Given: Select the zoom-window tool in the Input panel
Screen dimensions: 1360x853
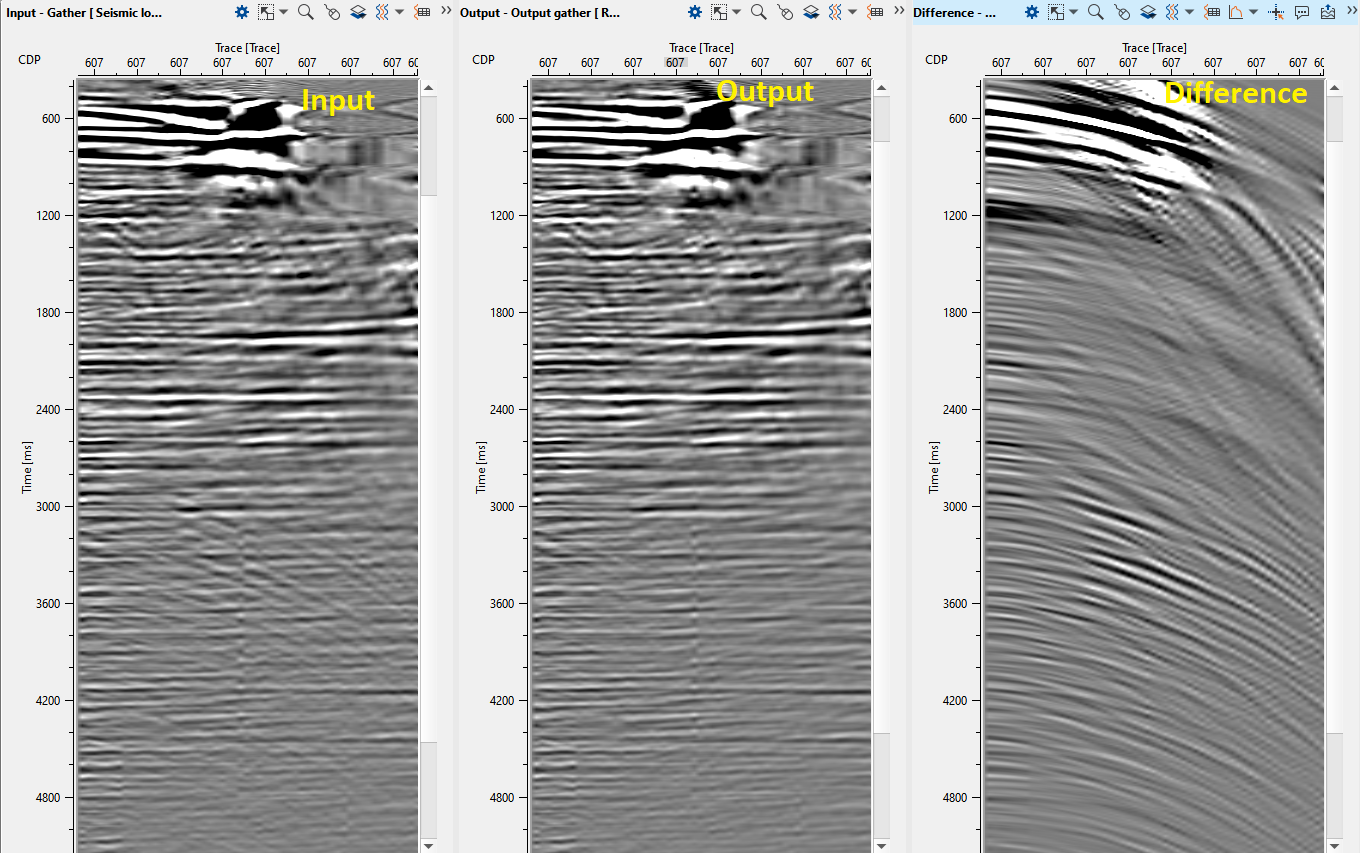Looking at the screenshot, I should (265, 12).
